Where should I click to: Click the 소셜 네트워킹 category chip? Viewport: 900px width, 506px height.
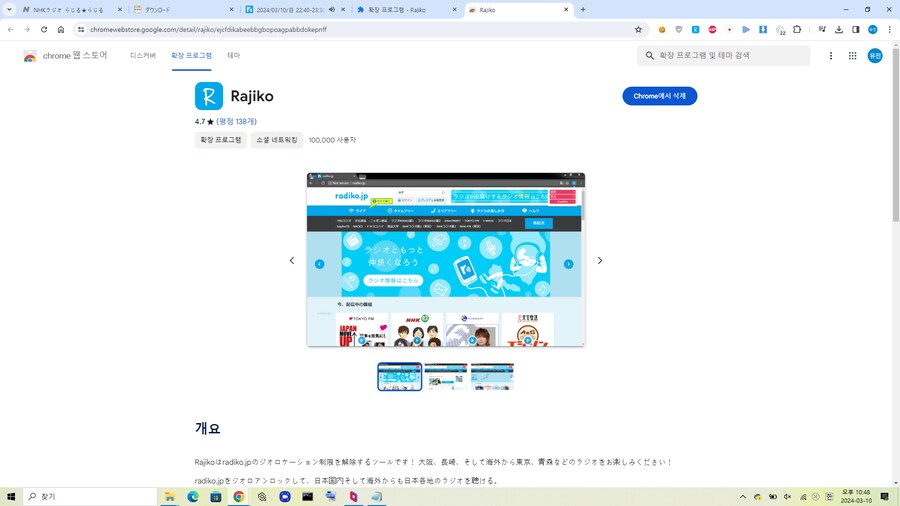point(277,140)
